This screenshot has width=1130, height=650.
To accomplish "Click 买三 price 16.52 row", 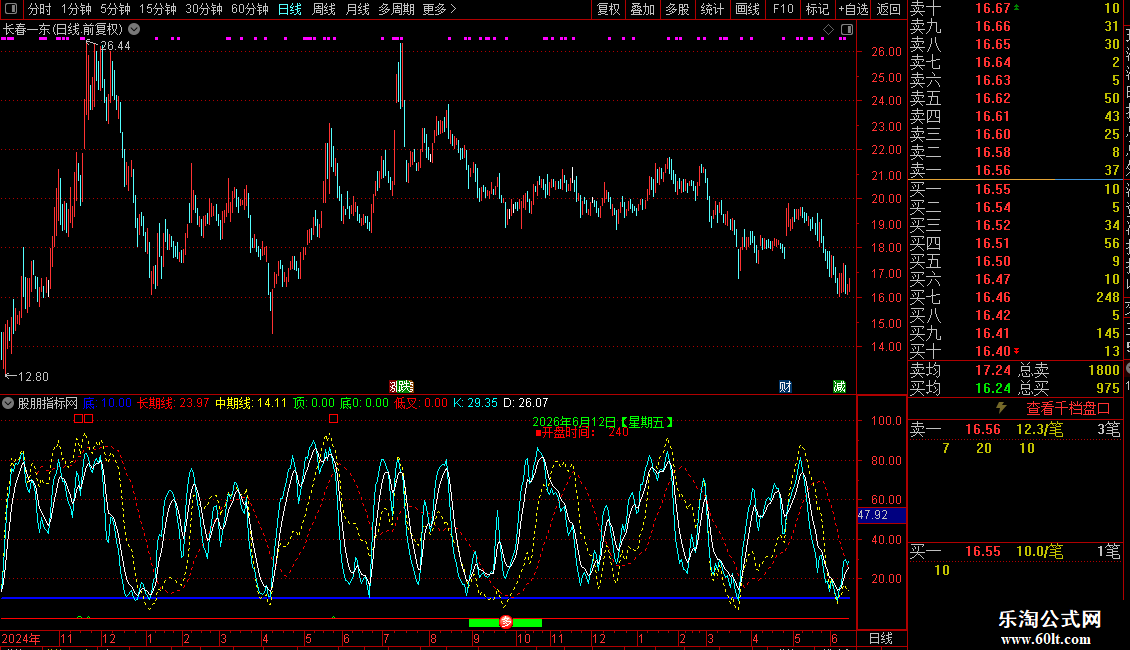I will [x=1016, y=225].
